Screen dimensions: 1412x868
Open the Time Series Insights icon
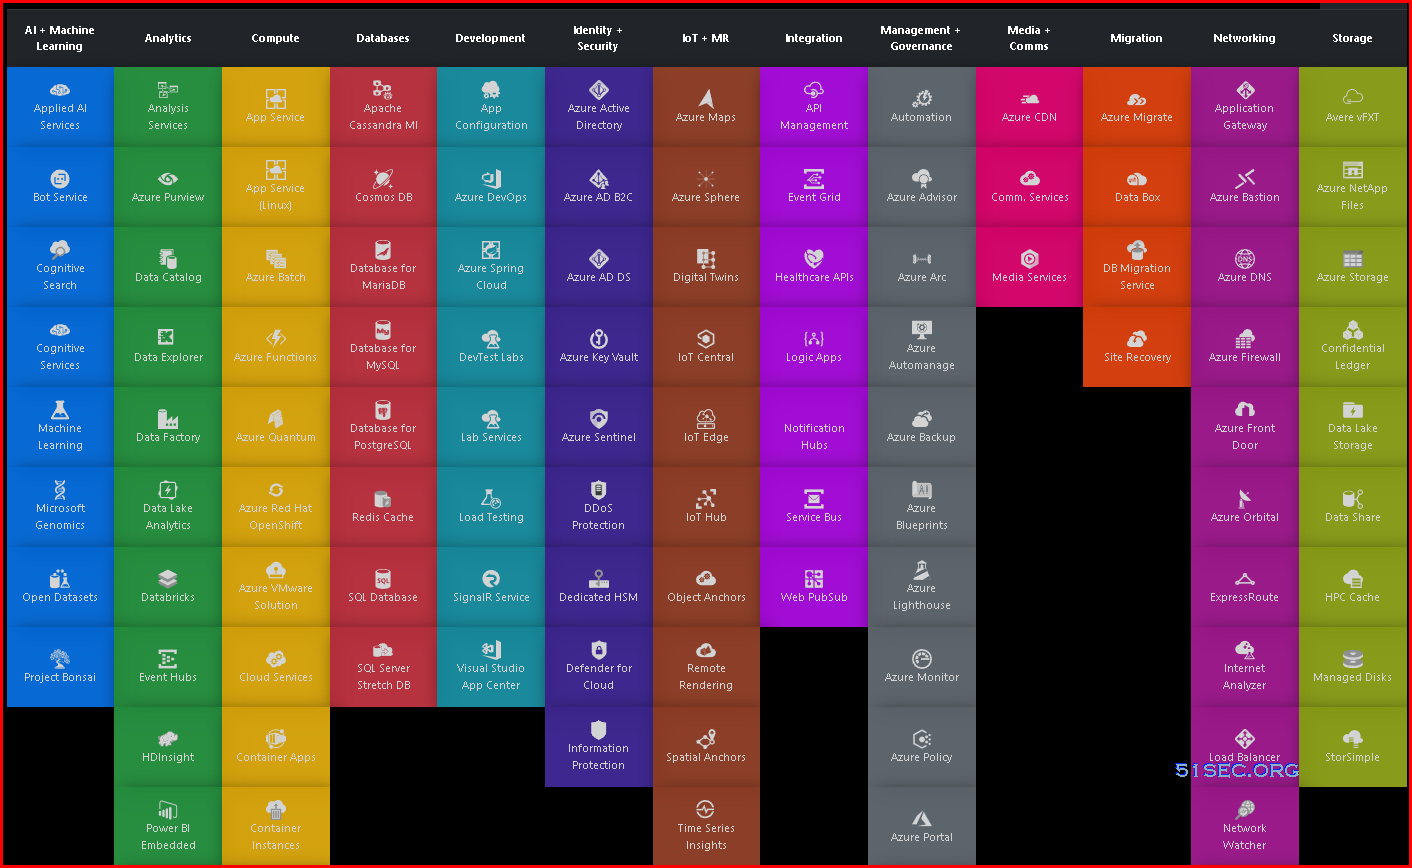coord(706,810)
